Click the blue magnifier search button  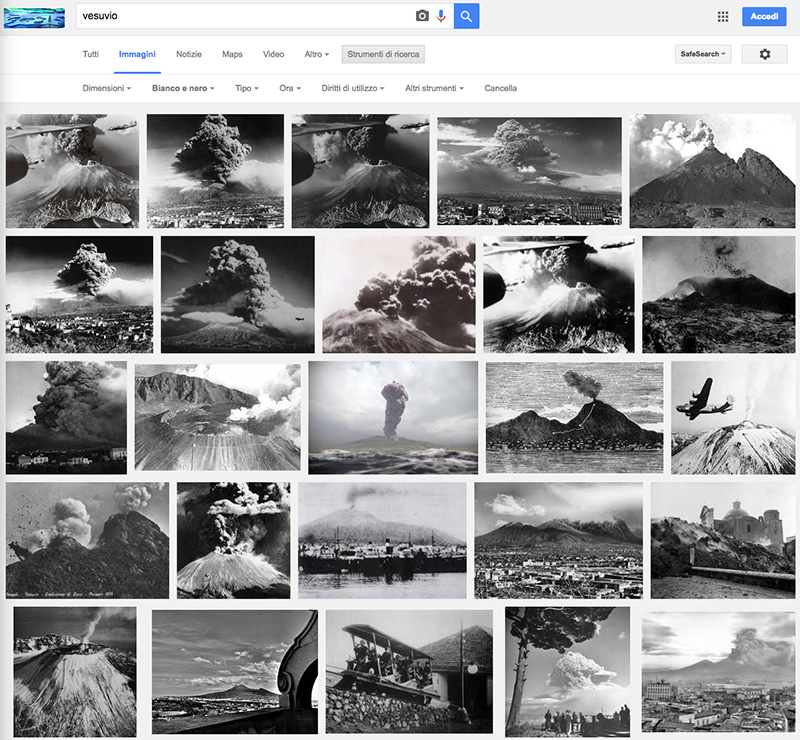tap(466, 16)
